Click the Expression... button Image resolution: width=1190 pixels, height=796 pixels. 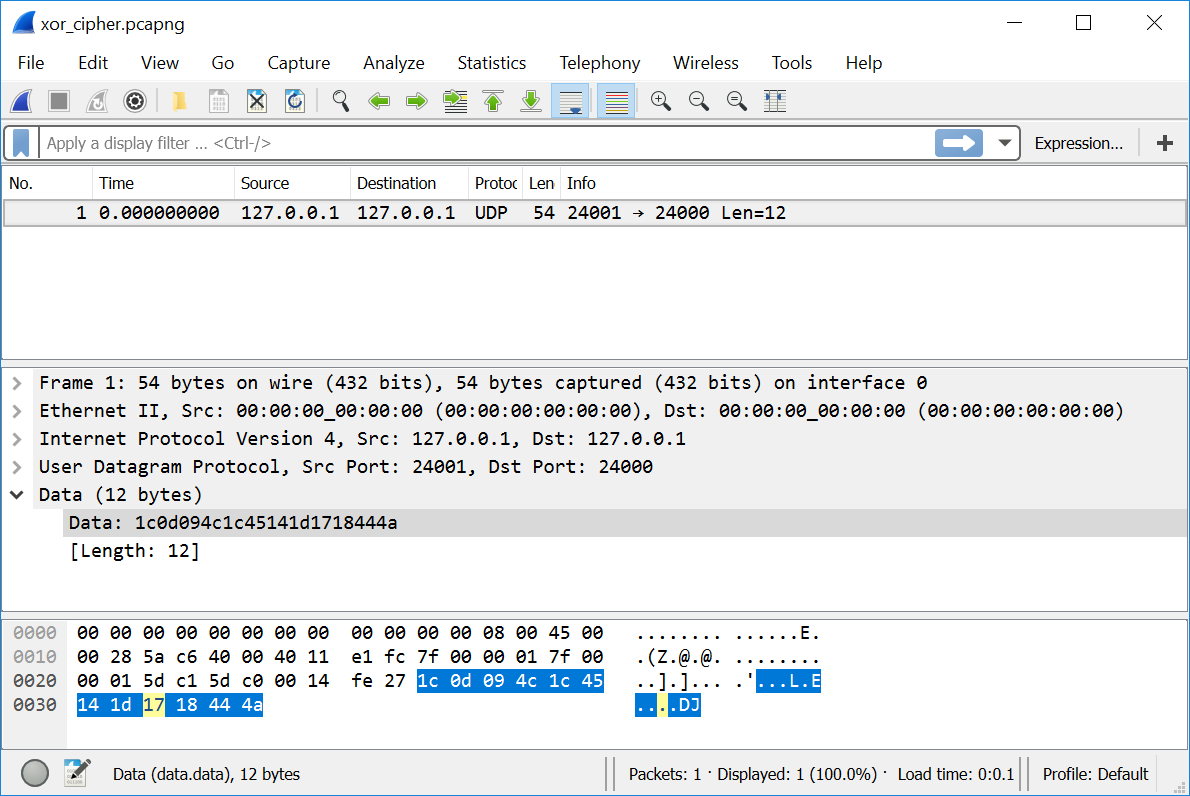1078,143
